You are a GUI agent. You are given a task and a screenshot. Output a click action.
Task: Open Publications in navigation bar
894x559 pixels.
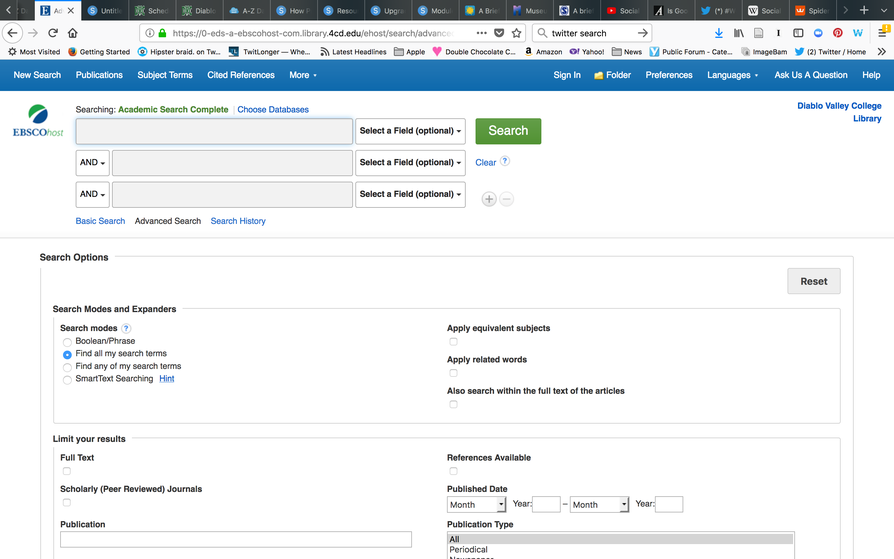click(x=99, y=75)
